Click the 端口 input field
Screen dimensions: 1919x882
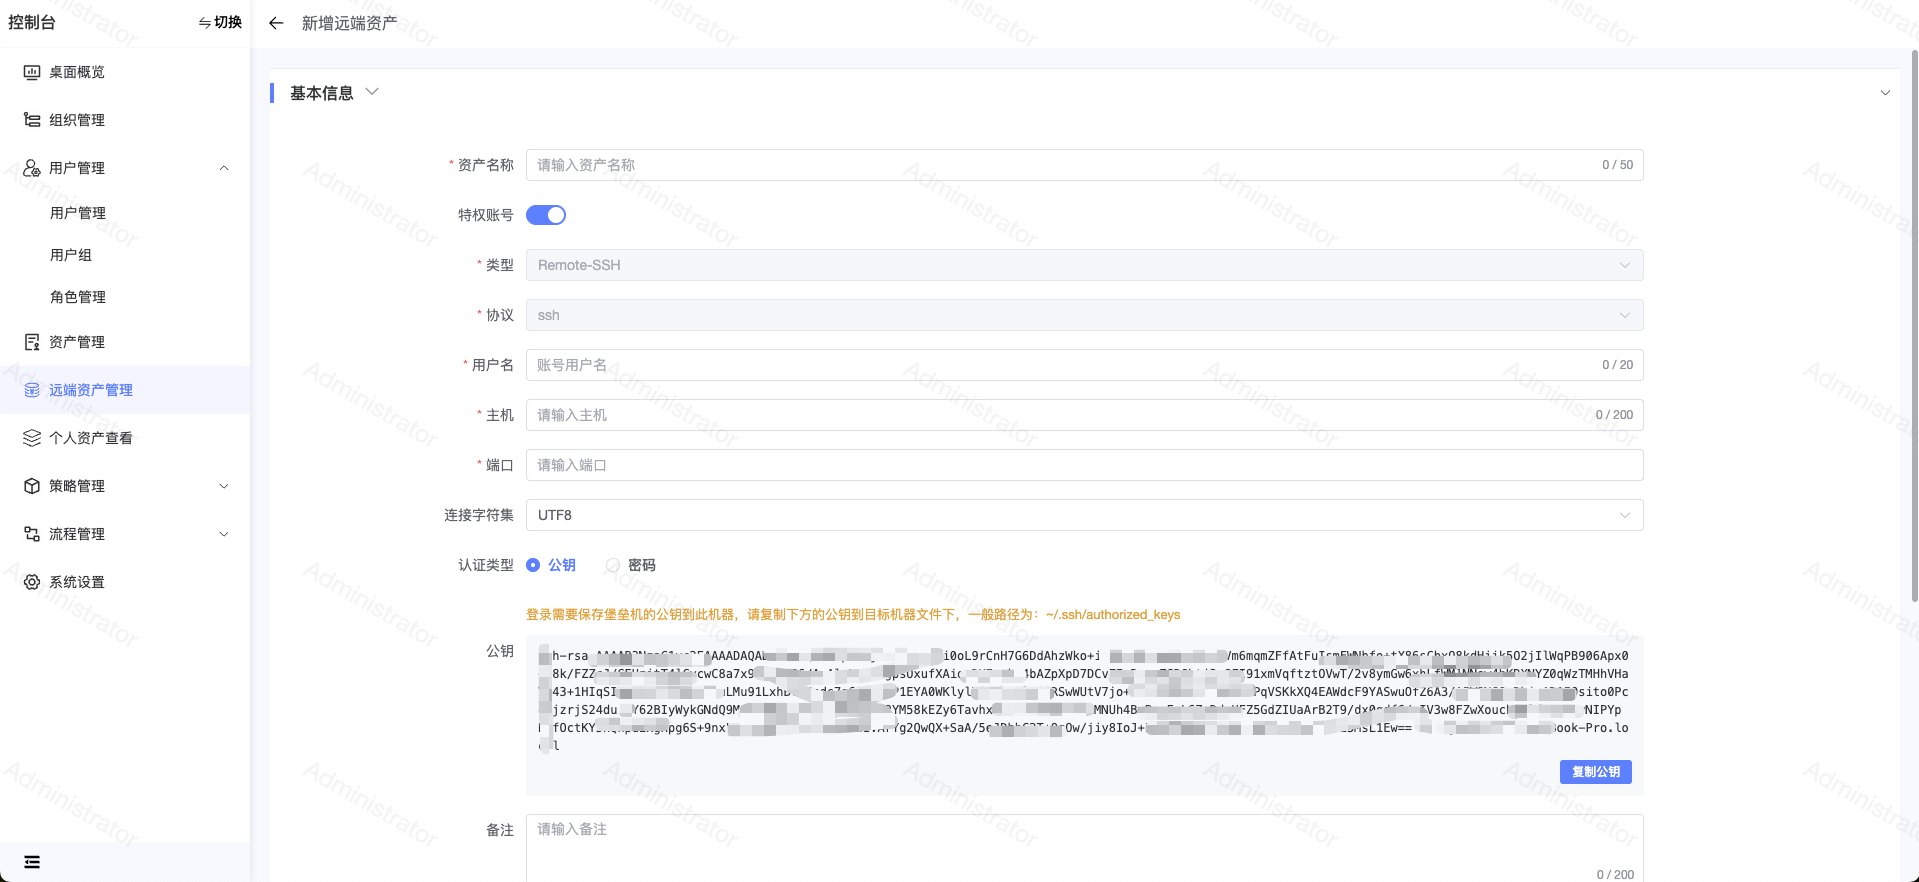tap(1084, 465)
